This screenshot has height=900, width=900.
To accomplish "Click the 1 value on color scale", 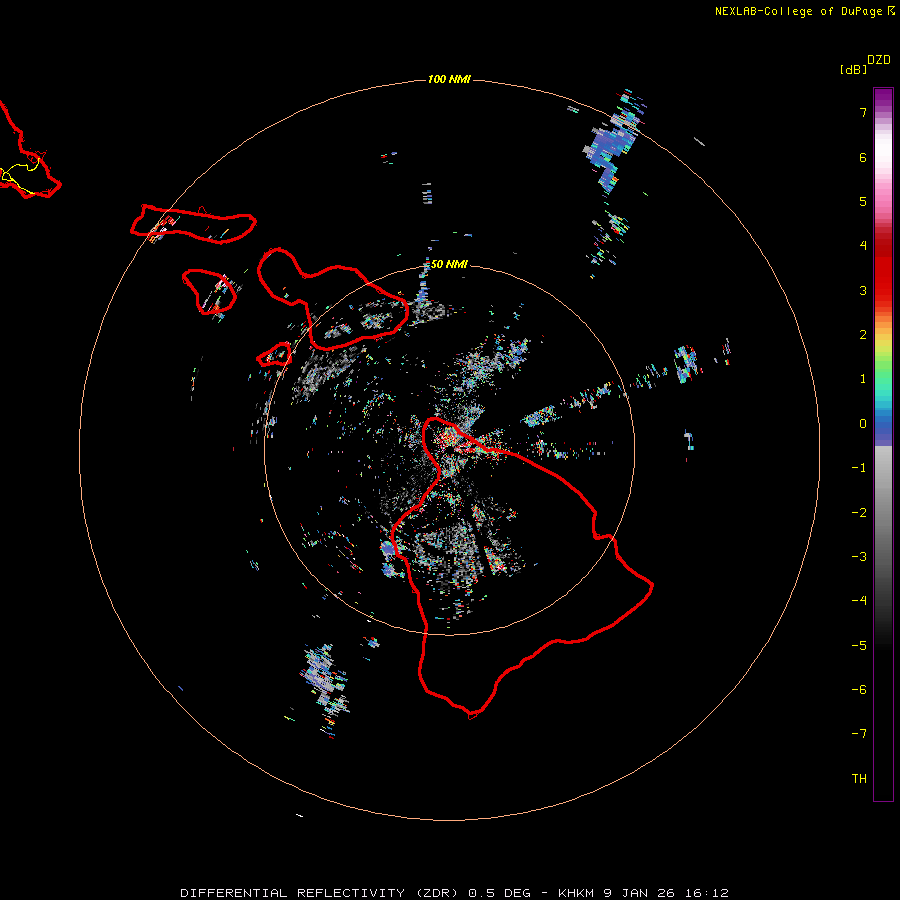I will click(863, 379).
